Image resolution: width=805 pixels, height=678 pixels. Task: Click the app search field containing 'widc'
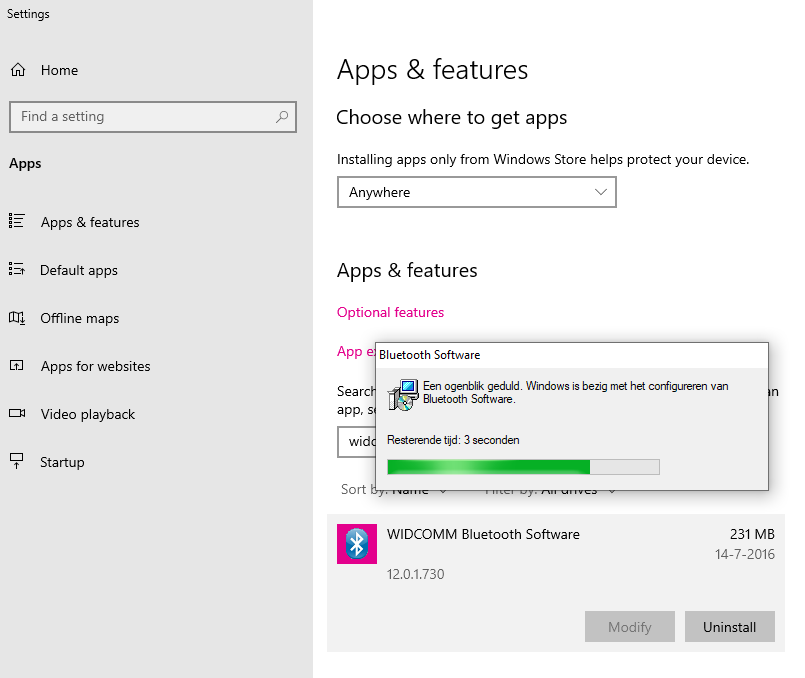click(357, 441)
